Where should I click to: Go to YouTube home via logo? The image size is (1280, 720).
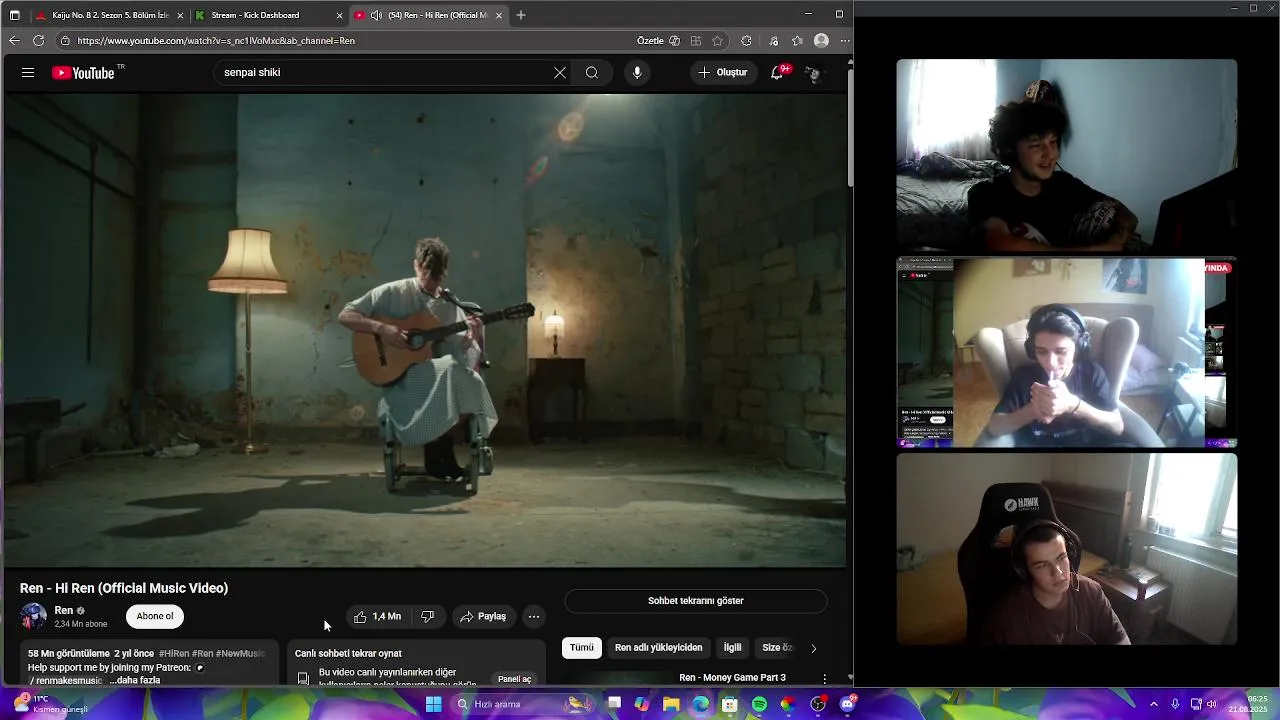(x=84, y=73)
